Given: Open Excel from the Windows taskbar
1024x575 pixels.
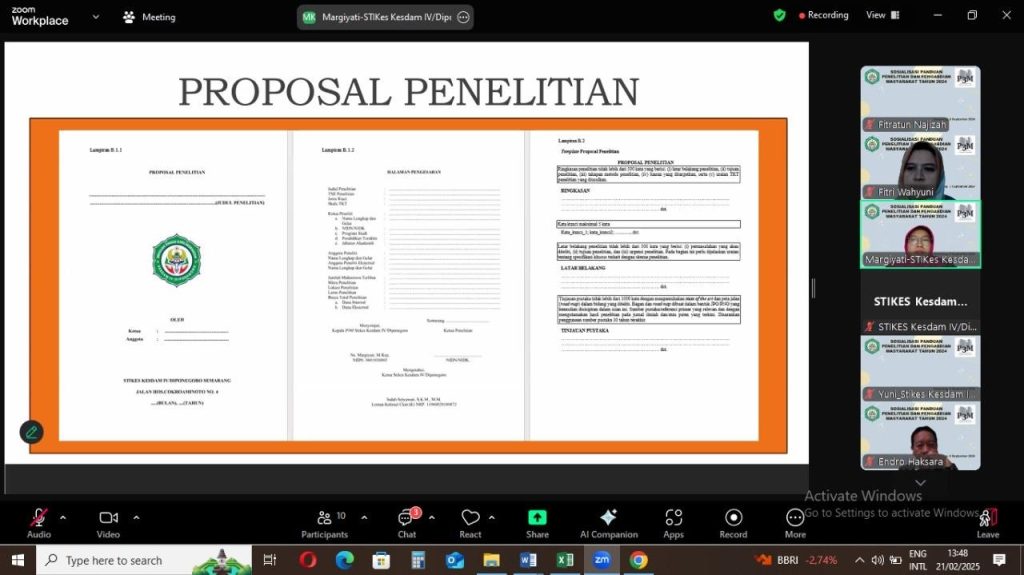Looking at the screenshot, I should (x=565, y=560).
